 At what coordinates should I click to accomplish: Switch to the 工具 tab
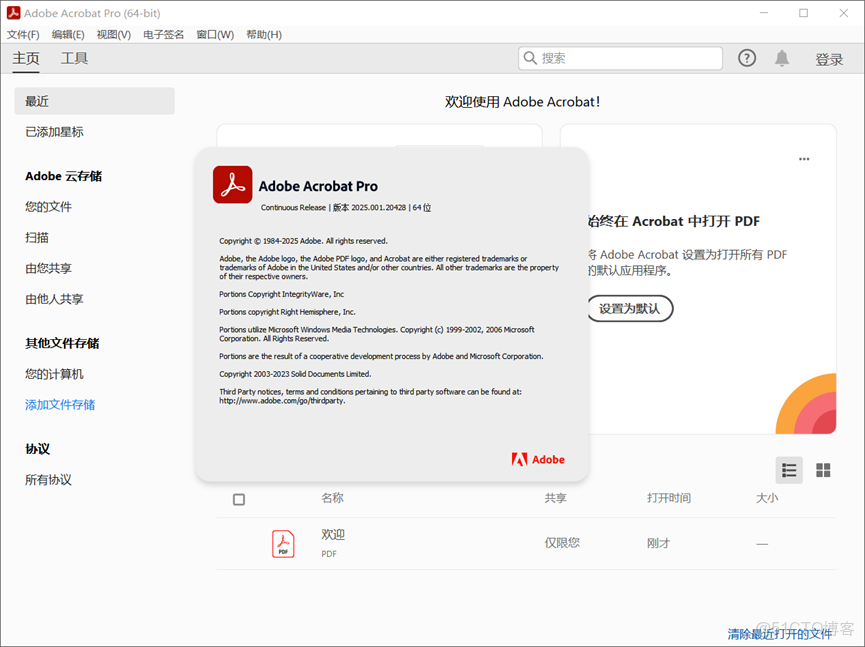click(72, 58)
